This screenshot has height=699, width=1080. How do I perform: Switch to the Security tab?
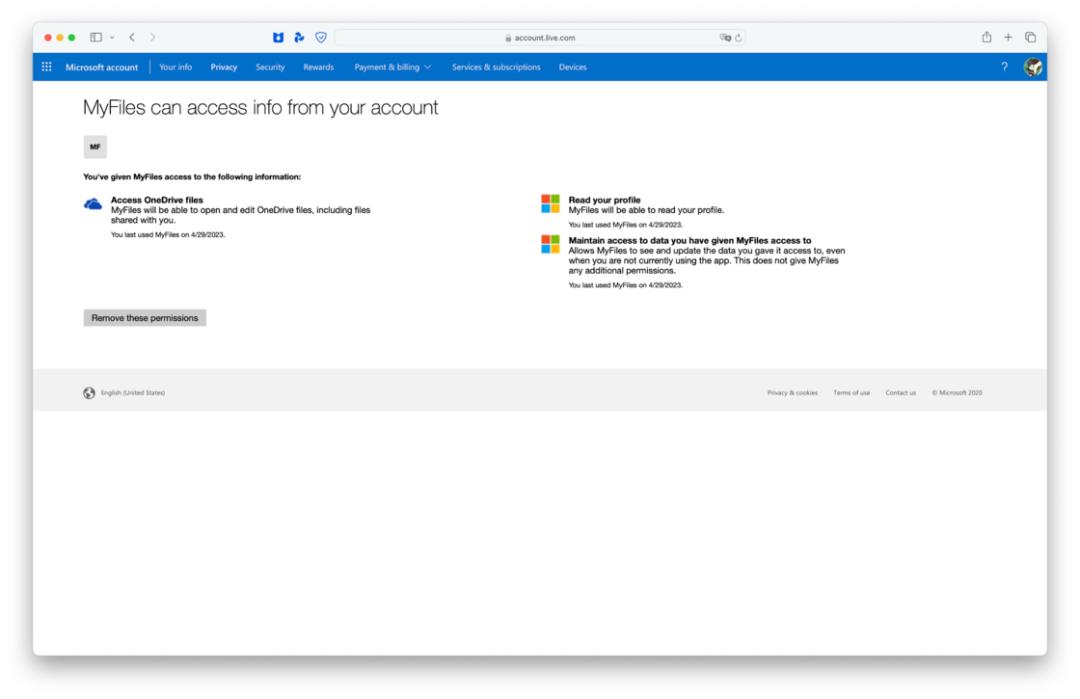270,67
